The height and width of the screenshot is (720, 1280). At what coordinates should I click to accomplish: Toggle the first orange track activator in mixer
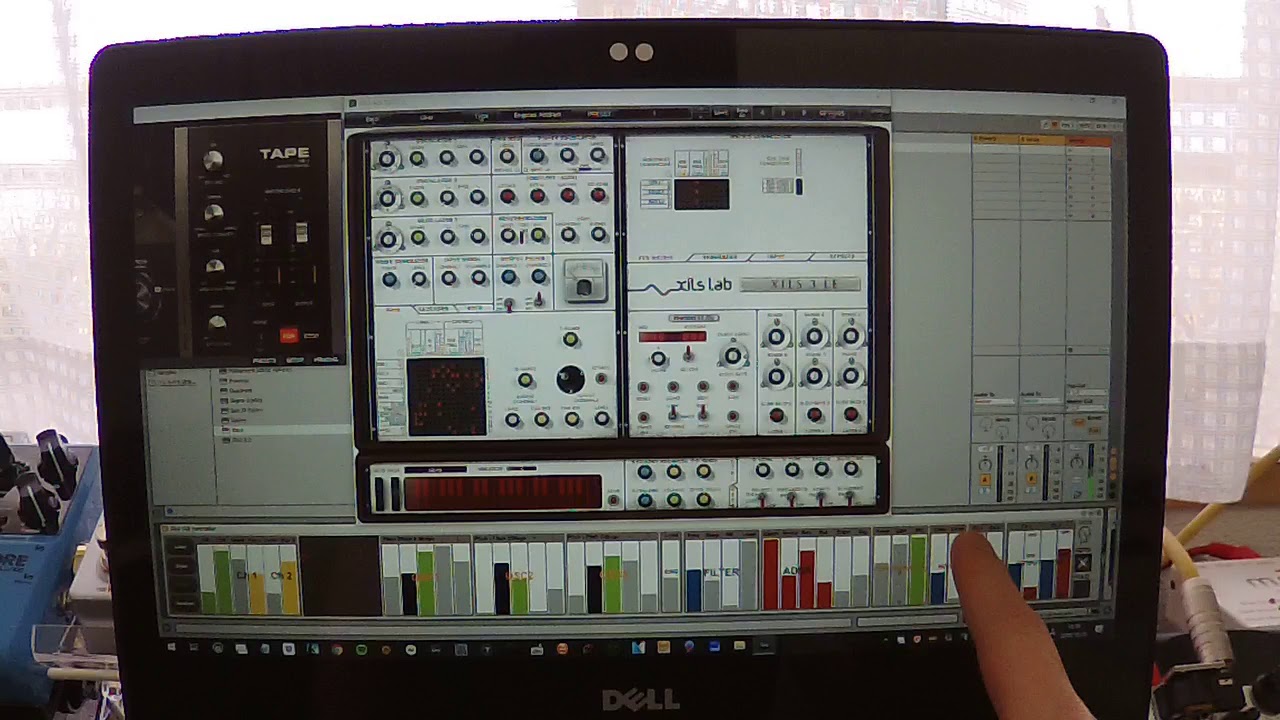(985, 481)
